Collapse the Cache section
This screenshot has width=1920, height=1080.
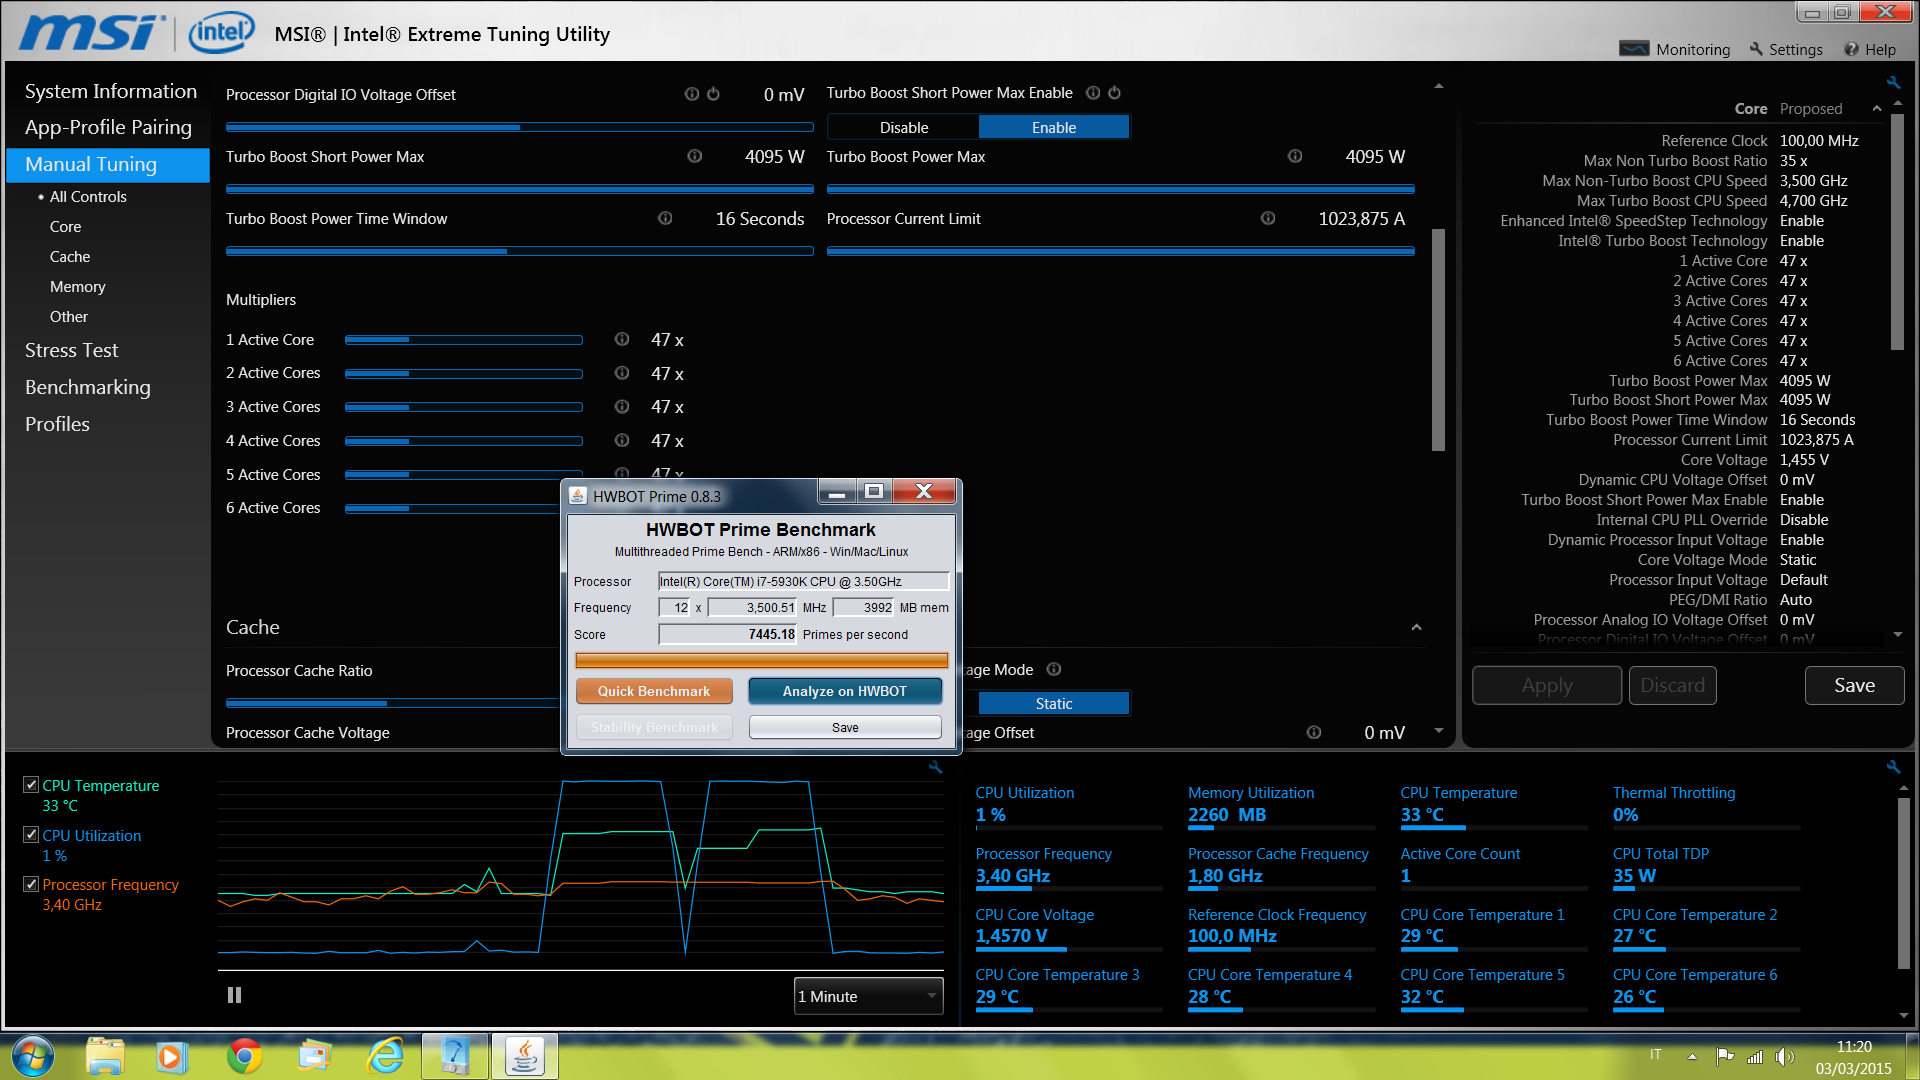pyautogui.click(x=1416, y=627)
